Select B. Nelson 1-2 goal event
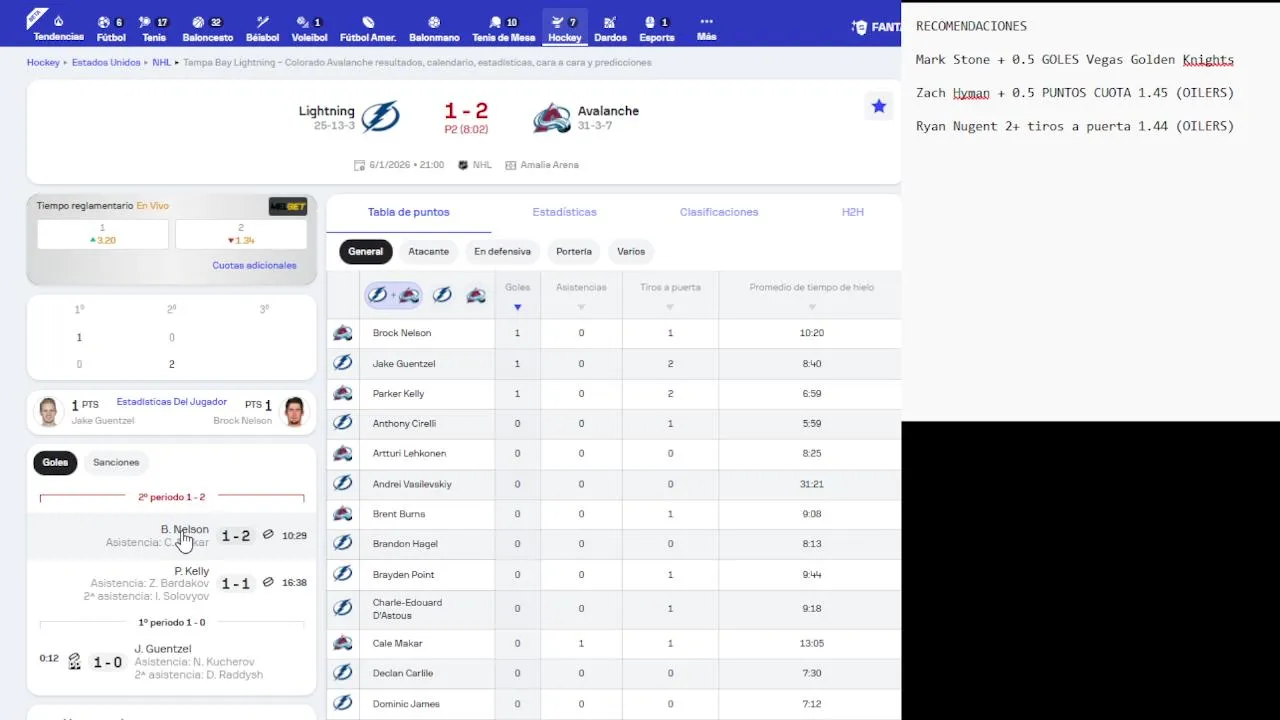The width and height of the screenshot is (1280, 720). [x=171, y=535]
